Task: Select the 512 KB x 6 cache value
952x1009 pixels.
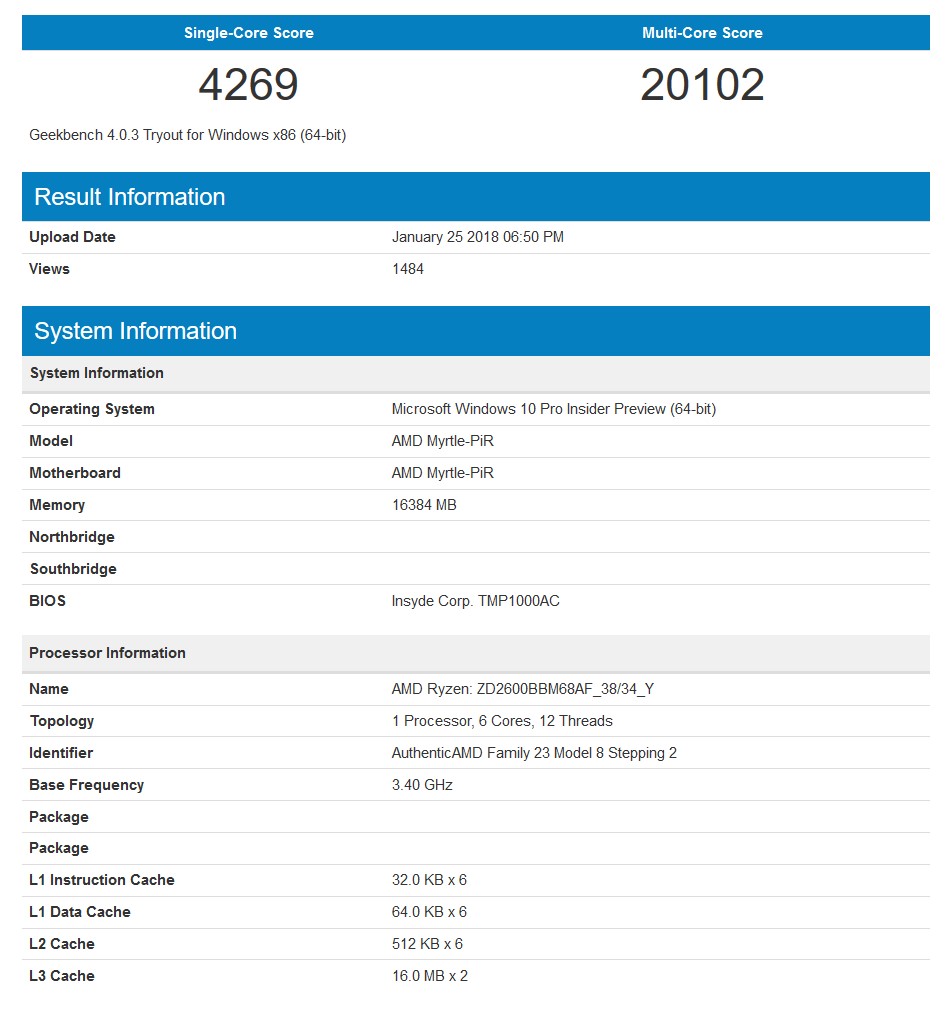Action: (x=427, y=944)
